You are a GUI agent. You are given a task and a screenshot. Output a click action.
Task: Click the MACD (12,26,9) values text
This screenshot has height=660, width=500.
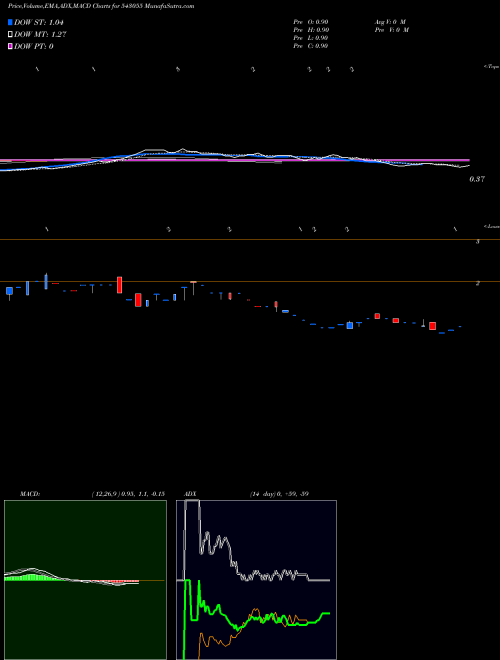pyautogui.click(x=128, y=494)
